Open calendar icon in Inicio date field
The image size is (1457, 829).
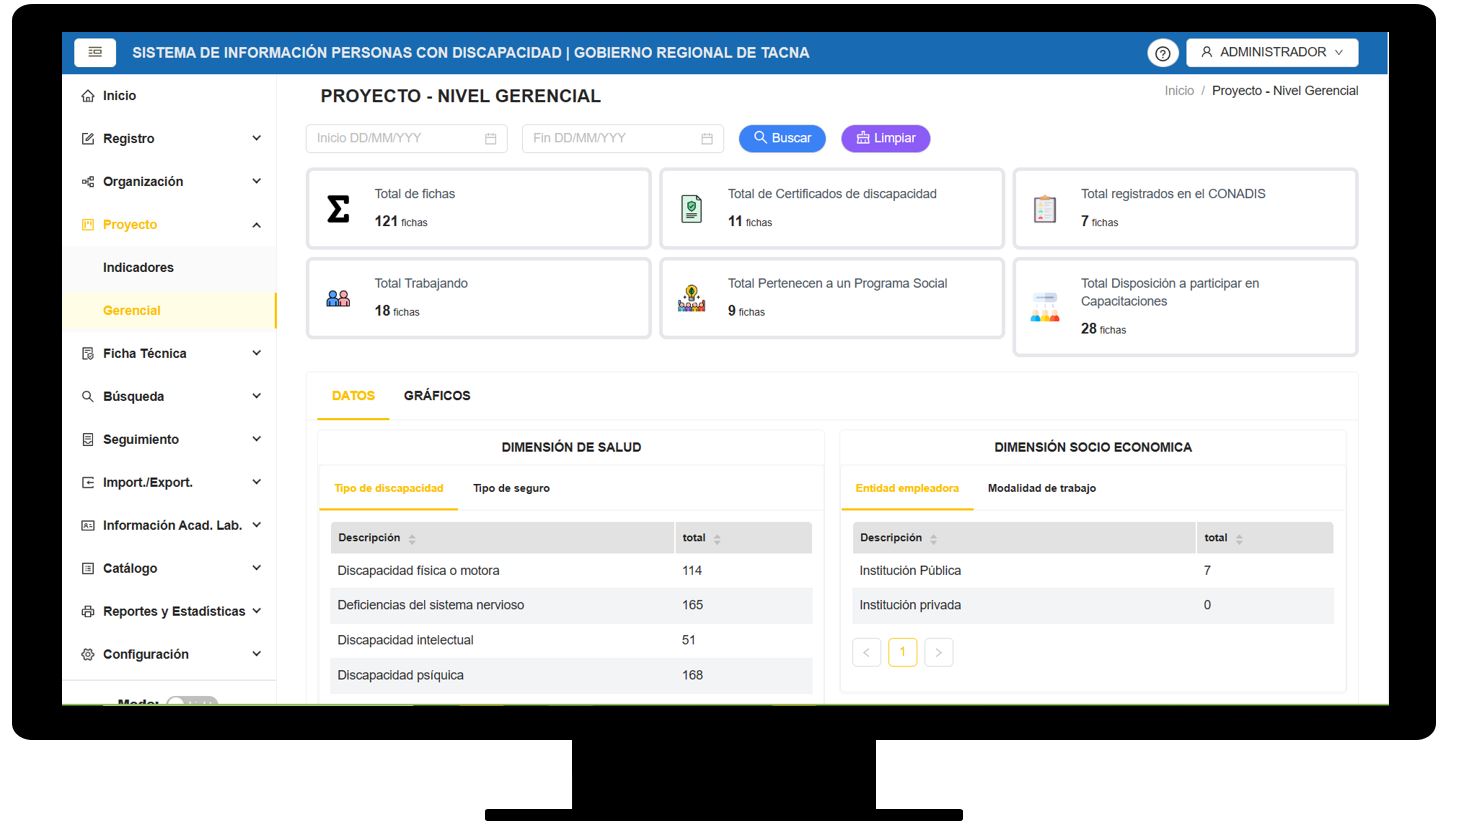coord(490,139)
